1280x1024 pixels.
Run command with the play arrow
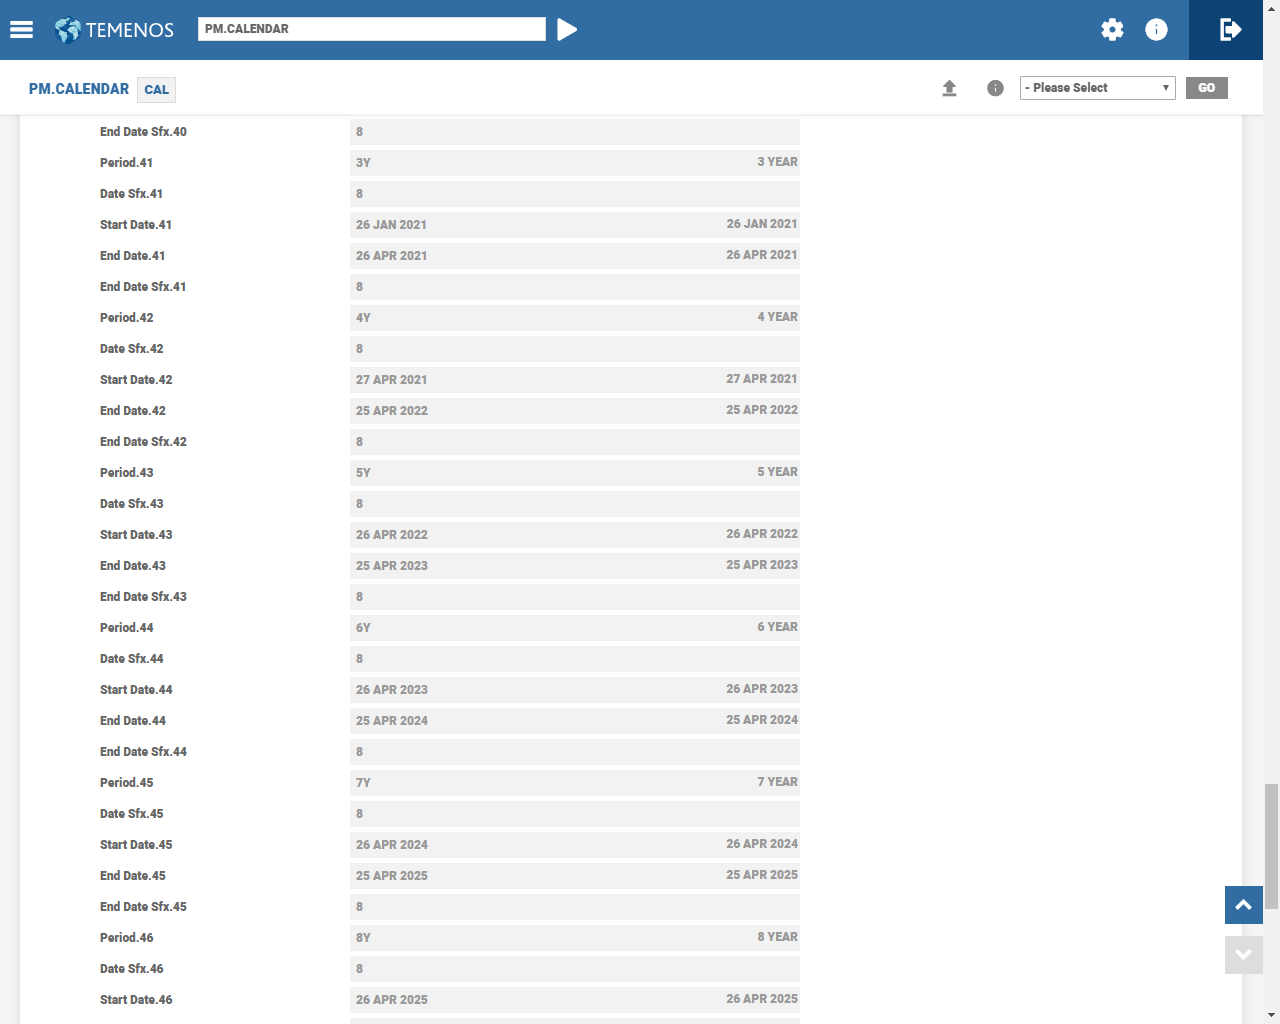point(567,30)
